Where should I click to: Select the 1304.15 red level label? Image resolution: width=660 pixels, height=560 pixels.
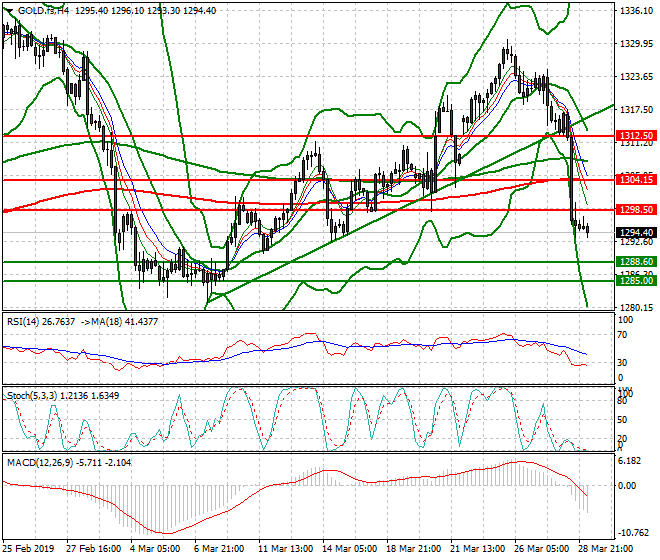636,180
